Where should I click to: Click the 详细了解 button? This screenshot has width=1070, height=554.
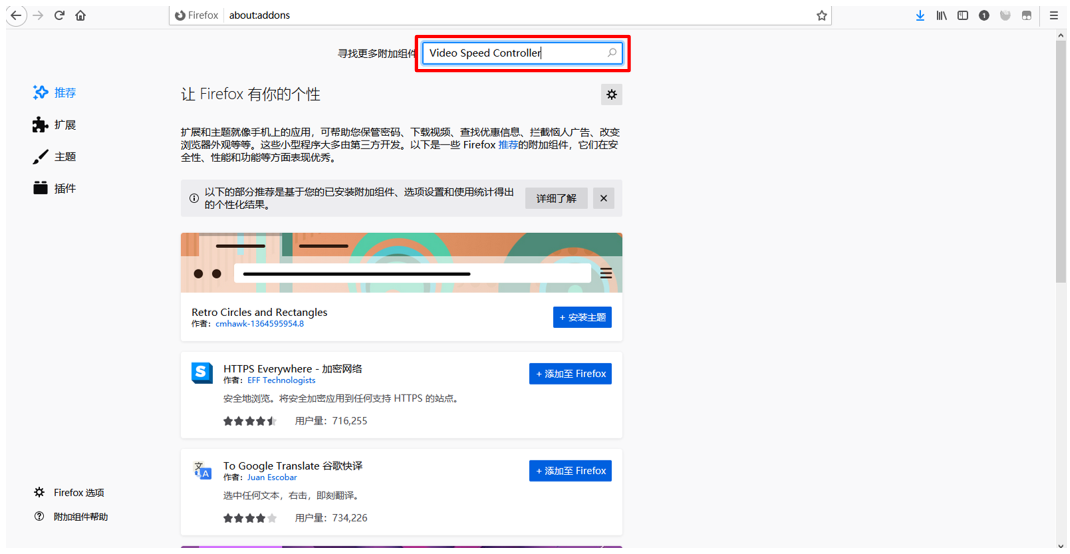tap(556, 199)
